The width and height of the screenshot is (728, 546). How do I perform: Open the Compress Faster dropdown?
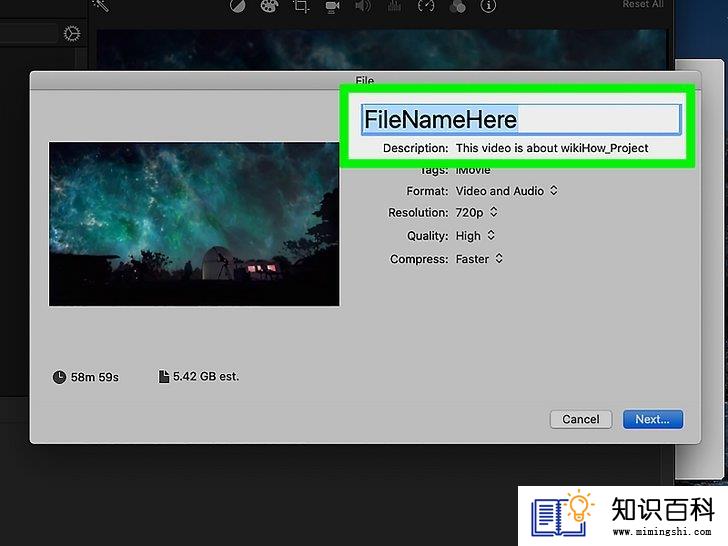[479, 259]
